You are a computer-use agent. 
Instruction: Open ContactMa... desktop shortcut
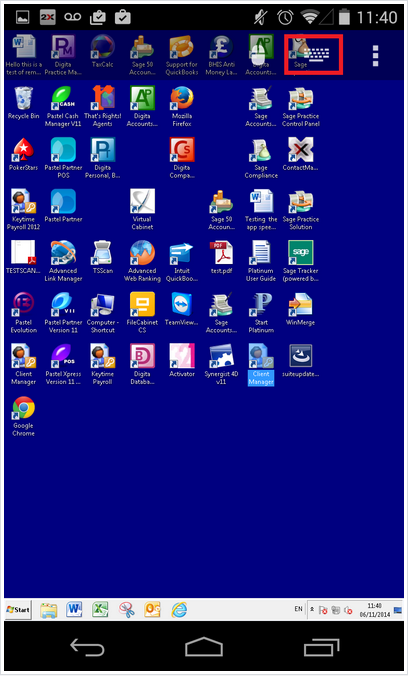[301, 155]
